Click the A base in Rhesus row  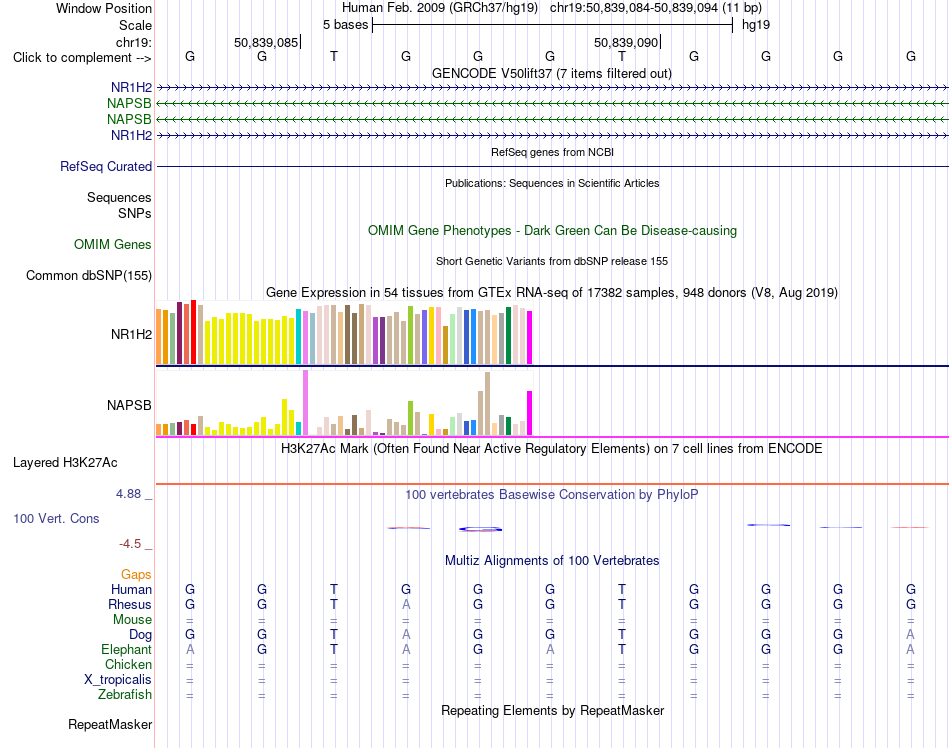(x=406, y=604)
